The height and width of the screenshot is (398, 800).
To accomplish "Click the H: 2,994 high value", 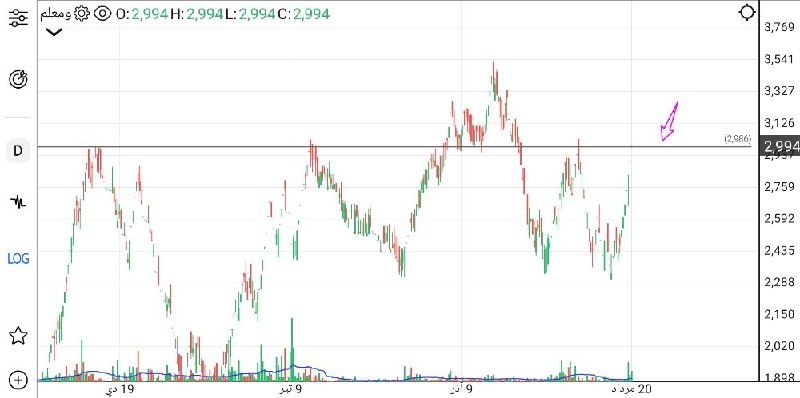I will click(x=197, y=14).
